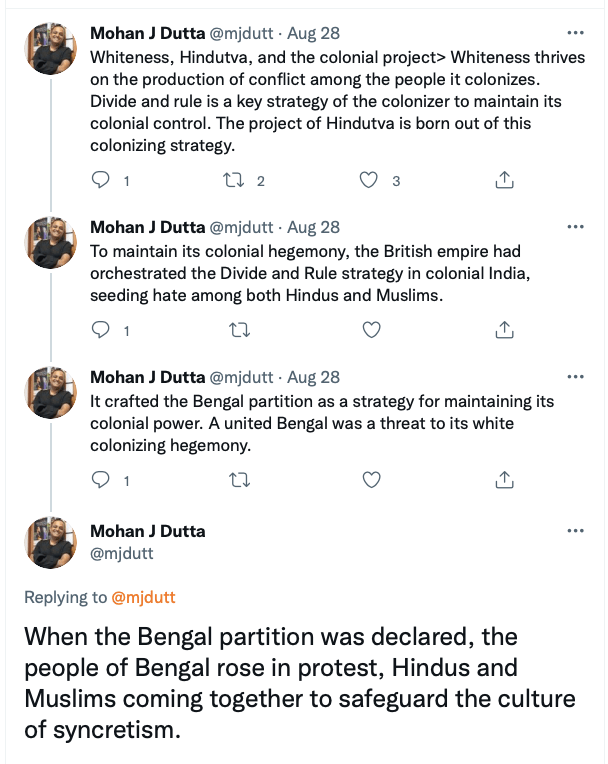
Task: Open more options on the main tweet
Action: click(575, 530)
